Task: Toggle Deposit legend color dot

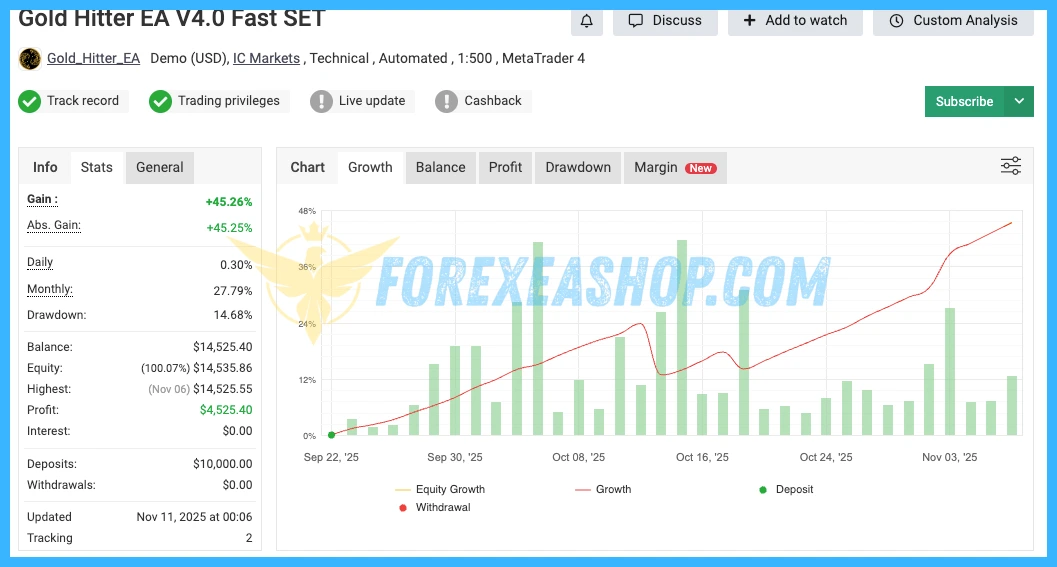Action: tap(763, 490)
